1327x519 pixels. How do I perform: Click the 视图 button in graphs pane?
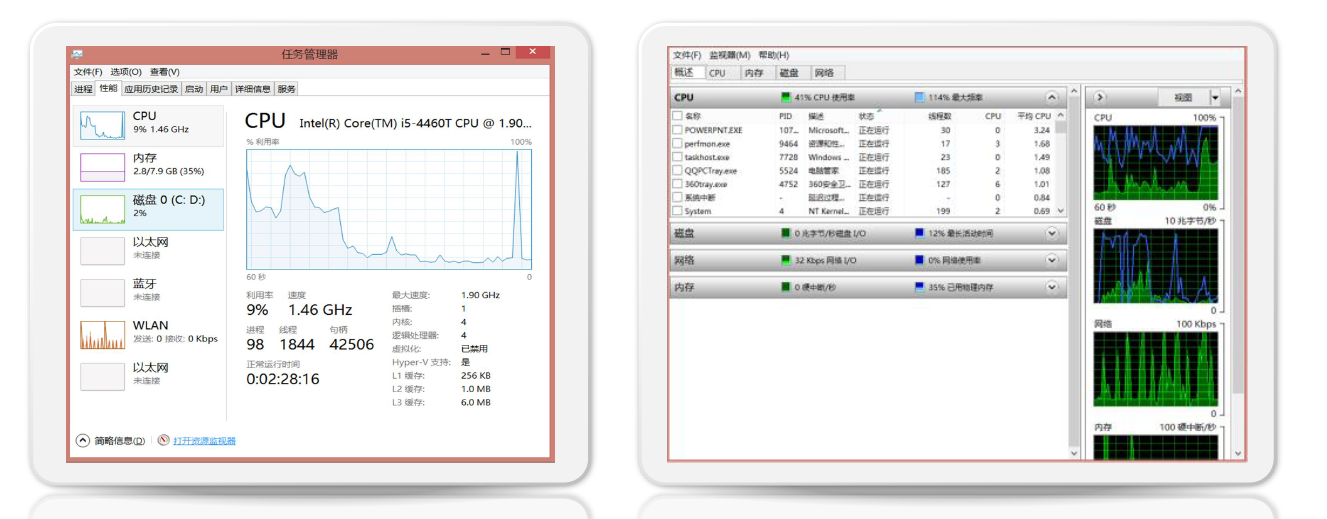tap(1184, 97)
